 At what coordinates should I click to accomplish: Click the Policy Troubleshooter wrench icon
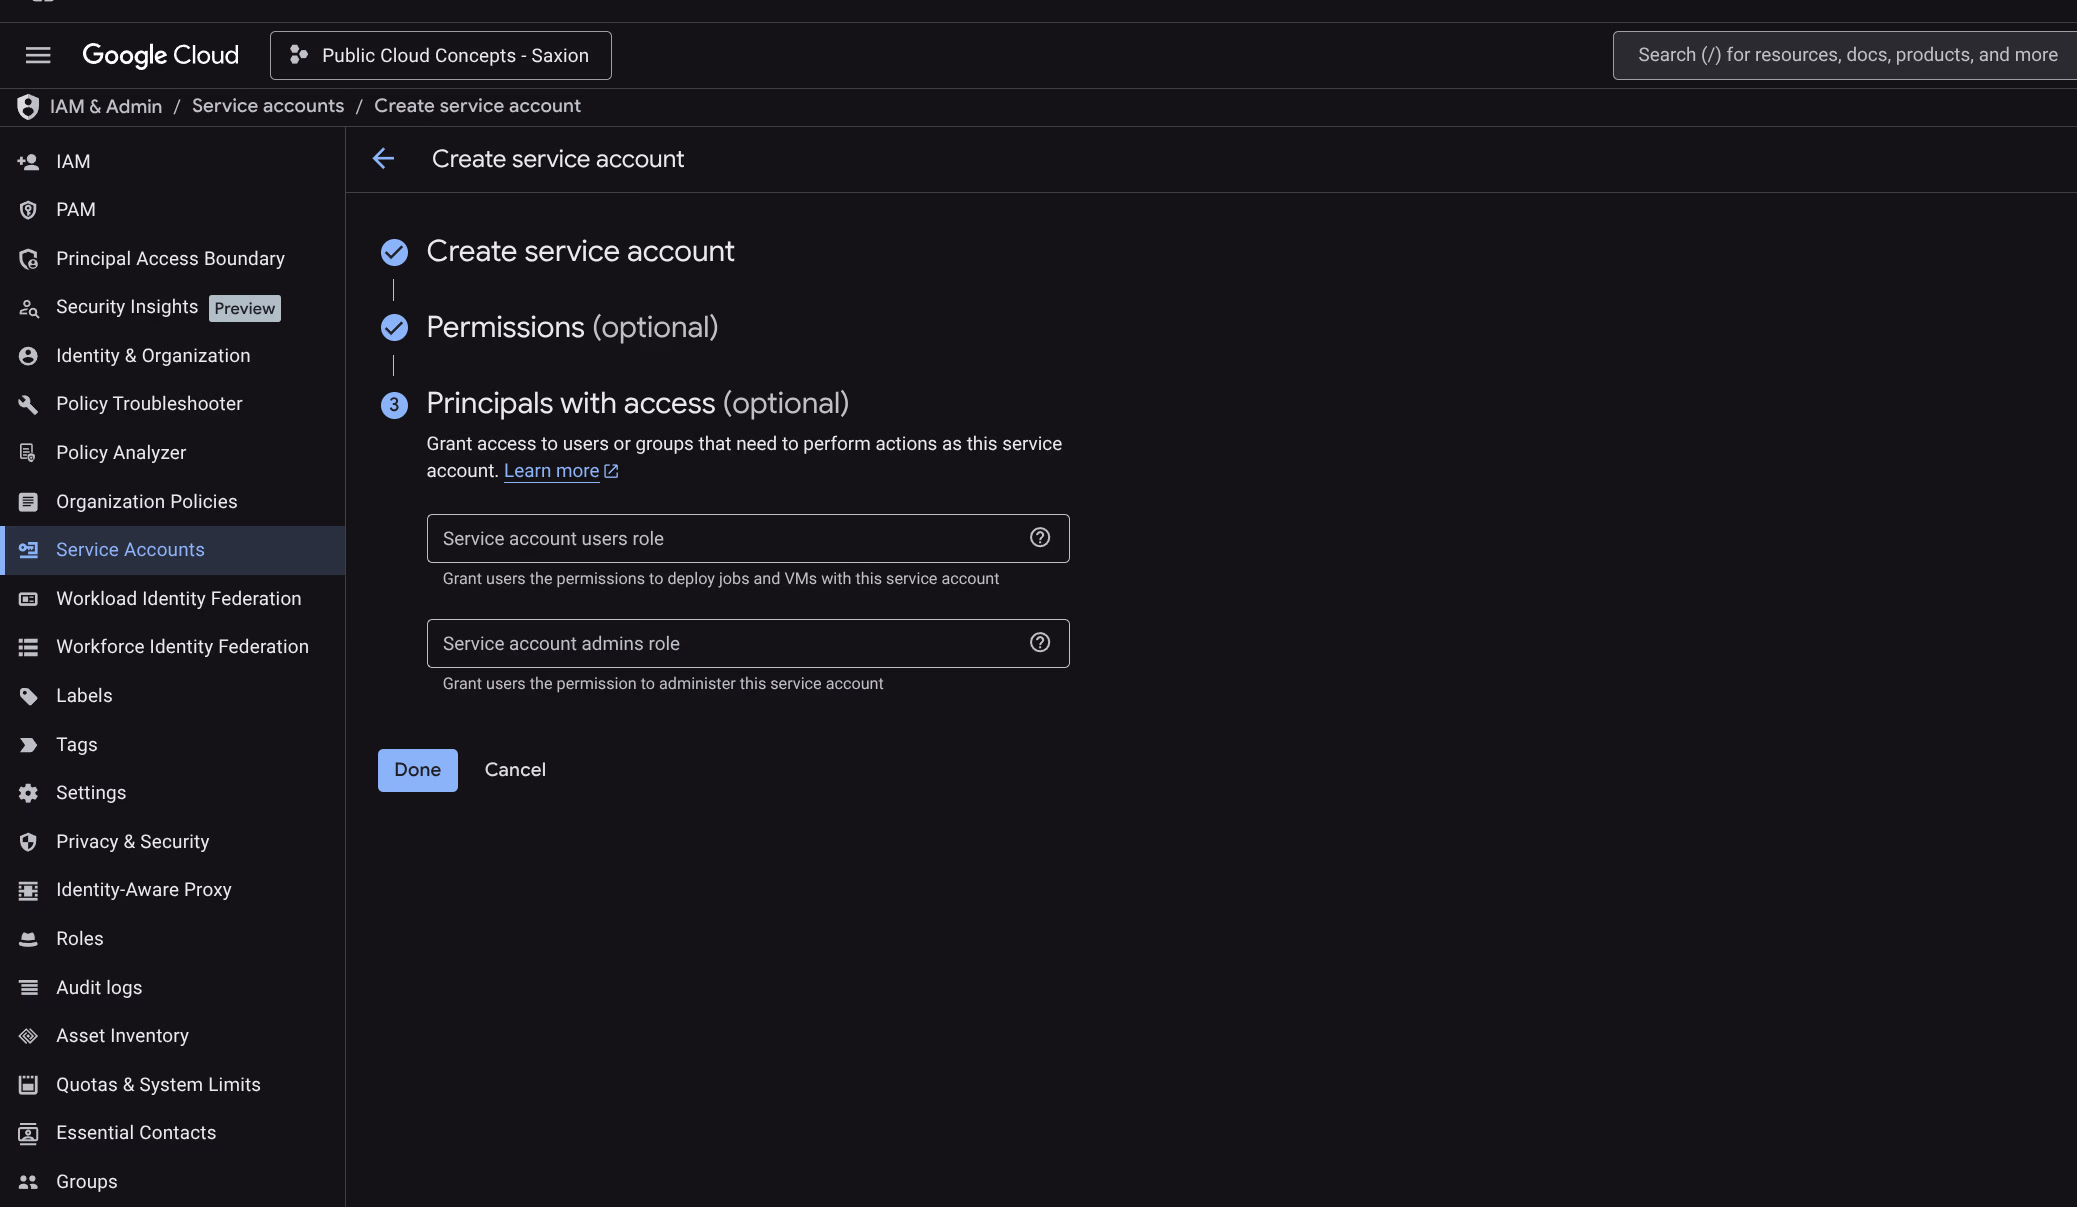(x=28, y=404)
